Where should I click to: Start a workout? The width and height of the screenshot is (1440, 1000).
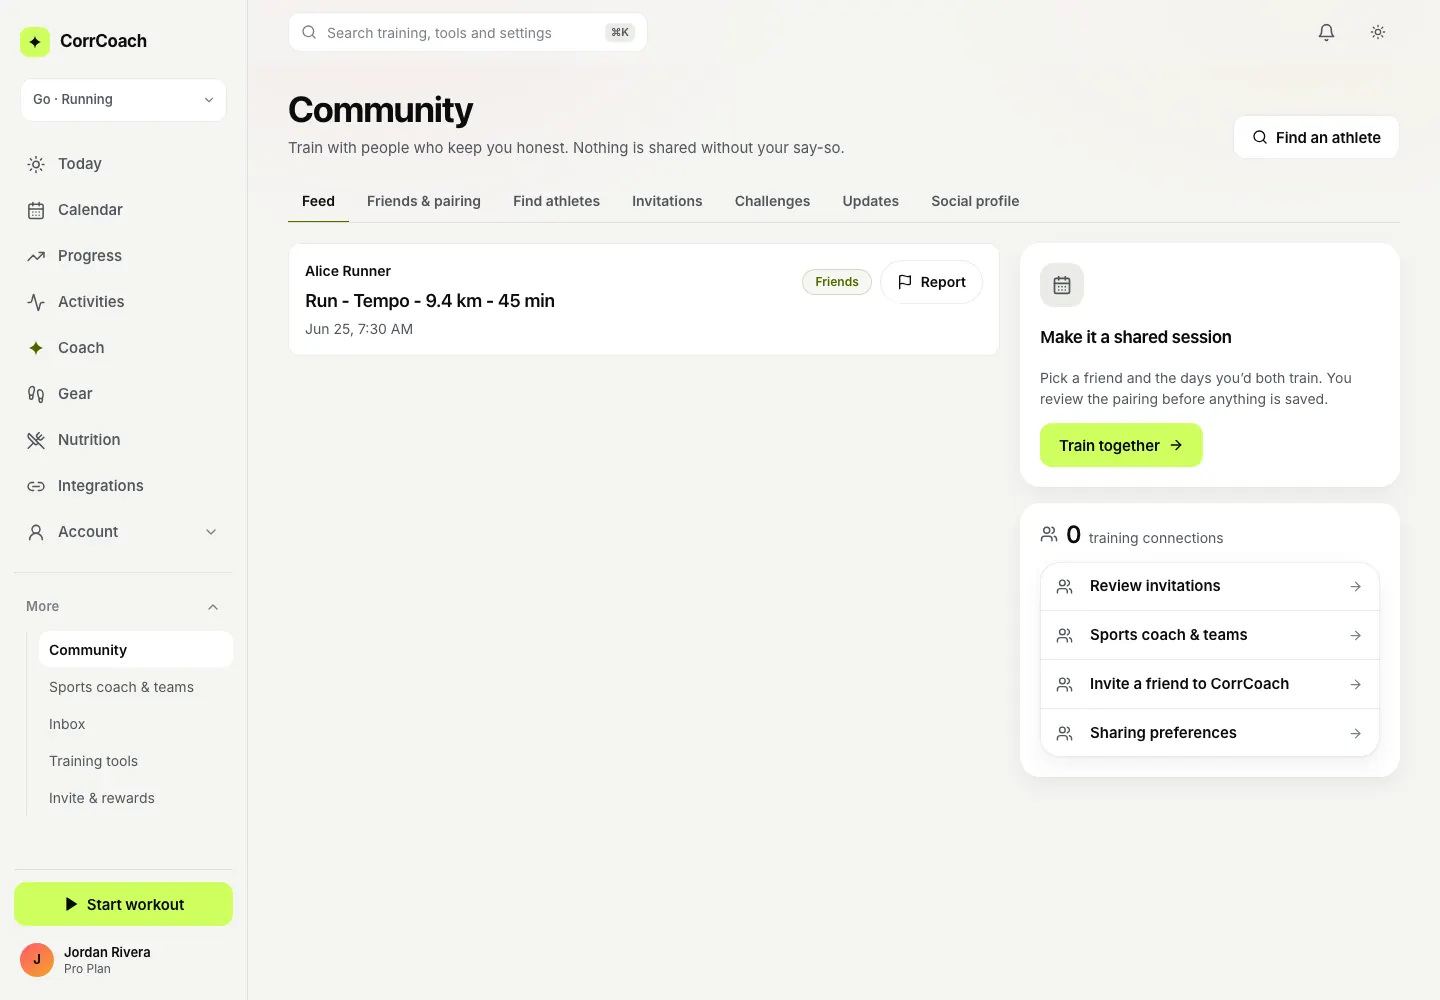click(x=123, y=904)
